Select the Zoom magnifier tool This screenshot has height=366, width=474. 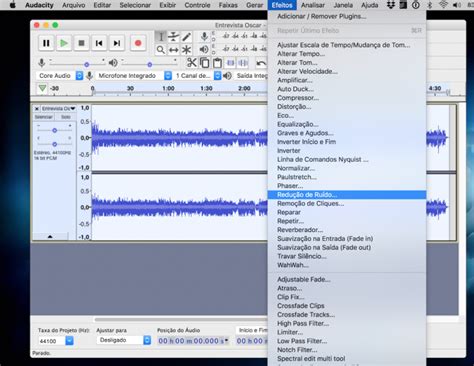[160, 50]
